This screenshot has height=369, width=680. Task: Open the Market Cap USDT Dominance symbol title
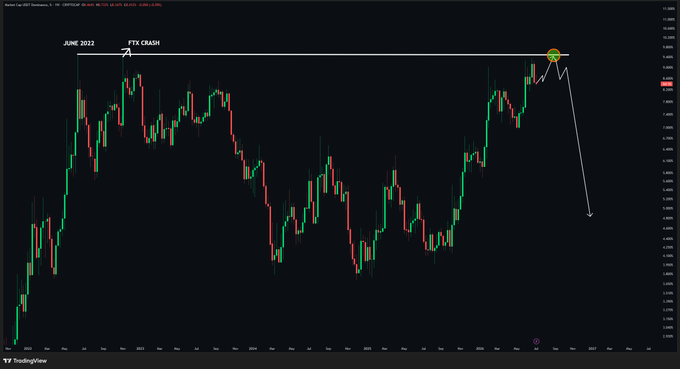click(27, 5)
